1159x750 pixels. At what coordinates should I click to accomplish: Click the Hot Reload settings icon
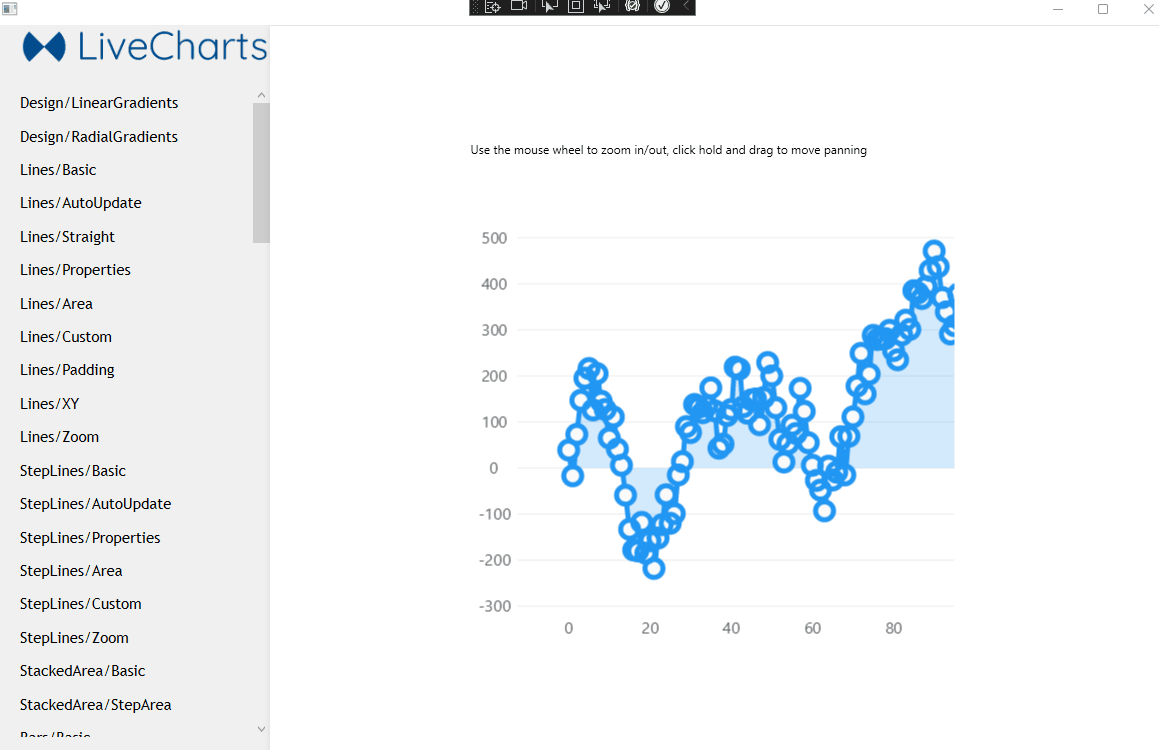[x=632, y=6]
